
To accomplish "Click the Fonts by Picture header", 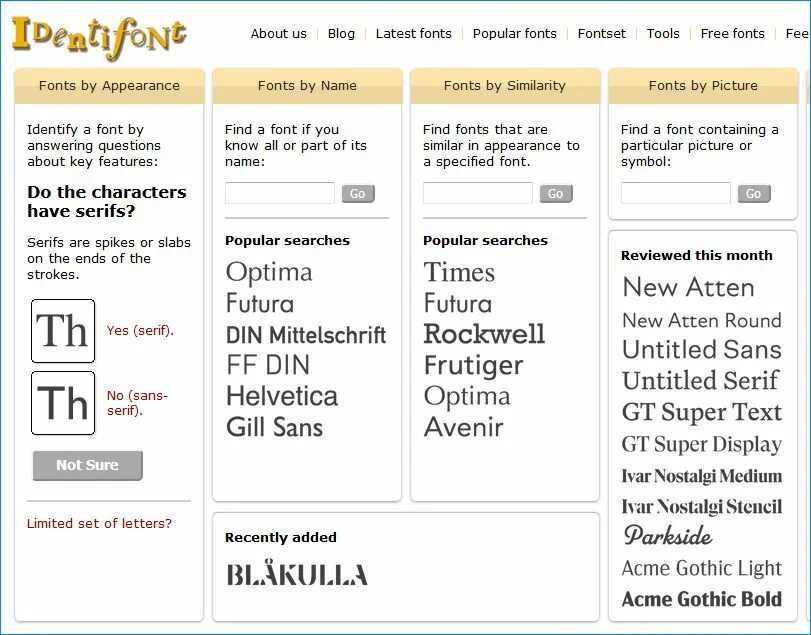I will point(703,86).
